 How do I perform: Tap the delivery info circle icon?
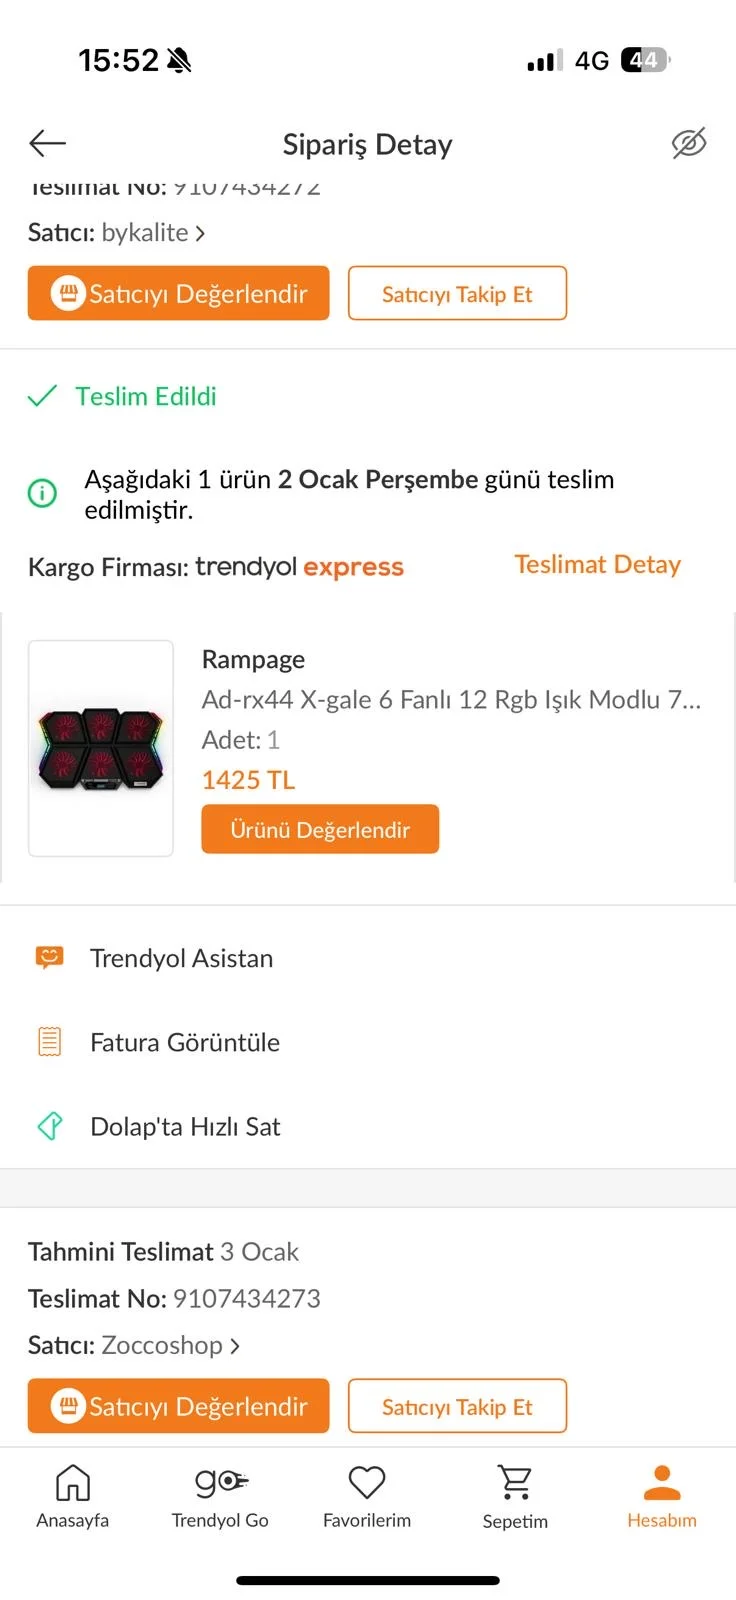point(42,493)
